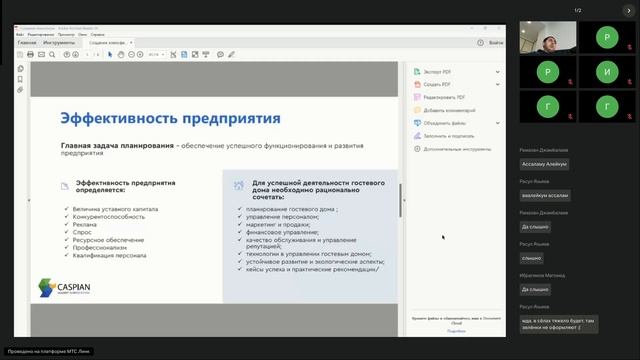The width and height of the screenshot is (640, 360).
Task: Expand the Объединить файлы chevron
Action: pyautogui.click(x=498, y=123)
